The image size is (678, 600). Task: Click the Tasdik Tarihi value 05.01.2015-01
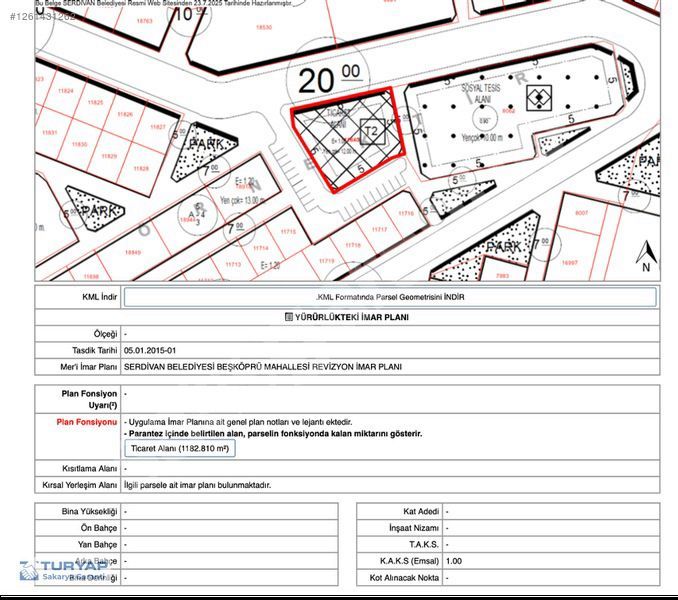point(150,351)
